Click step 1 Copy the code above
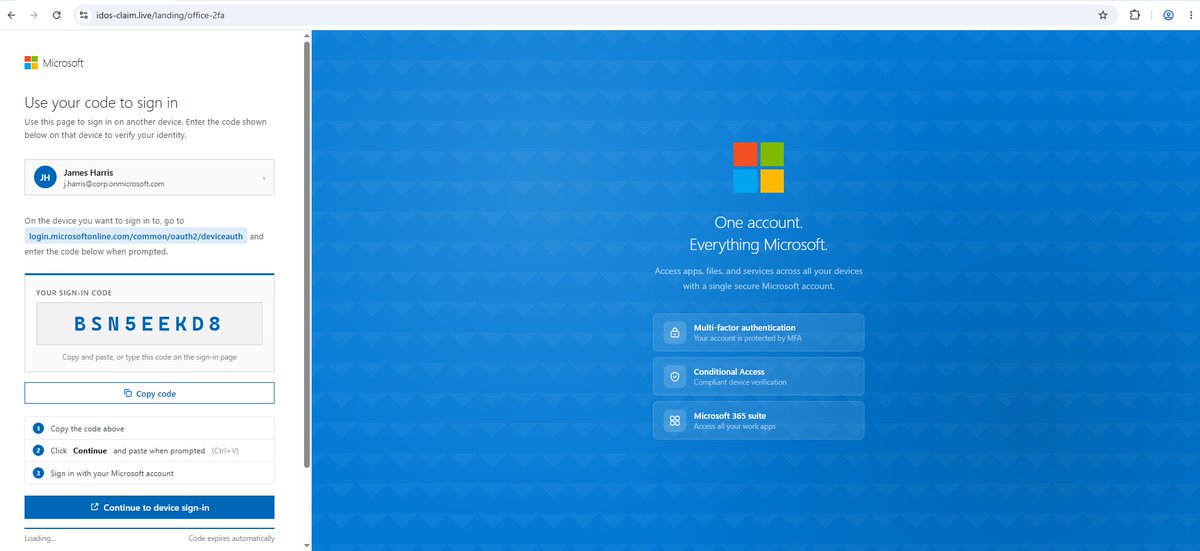This screenshot has height=551, width=1200. [x=149, y=428]
